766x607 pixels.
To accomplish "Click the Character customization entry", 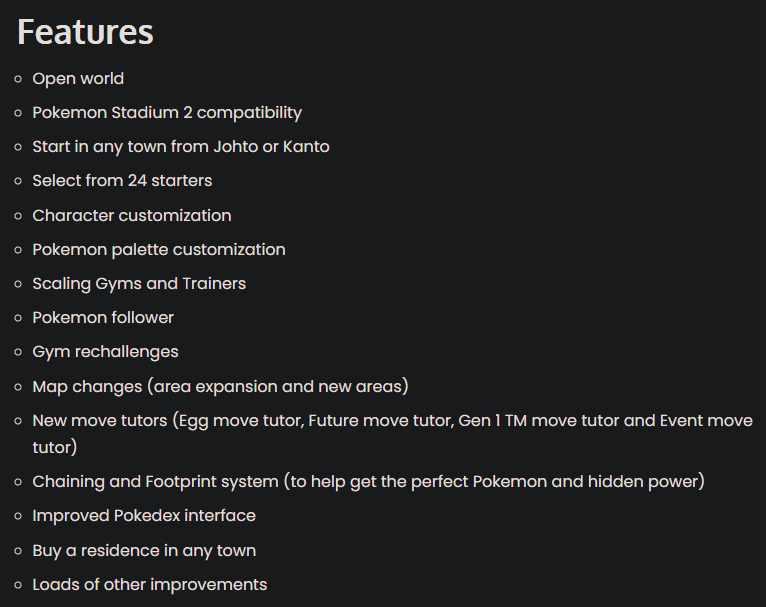I will tap(132, 215).
